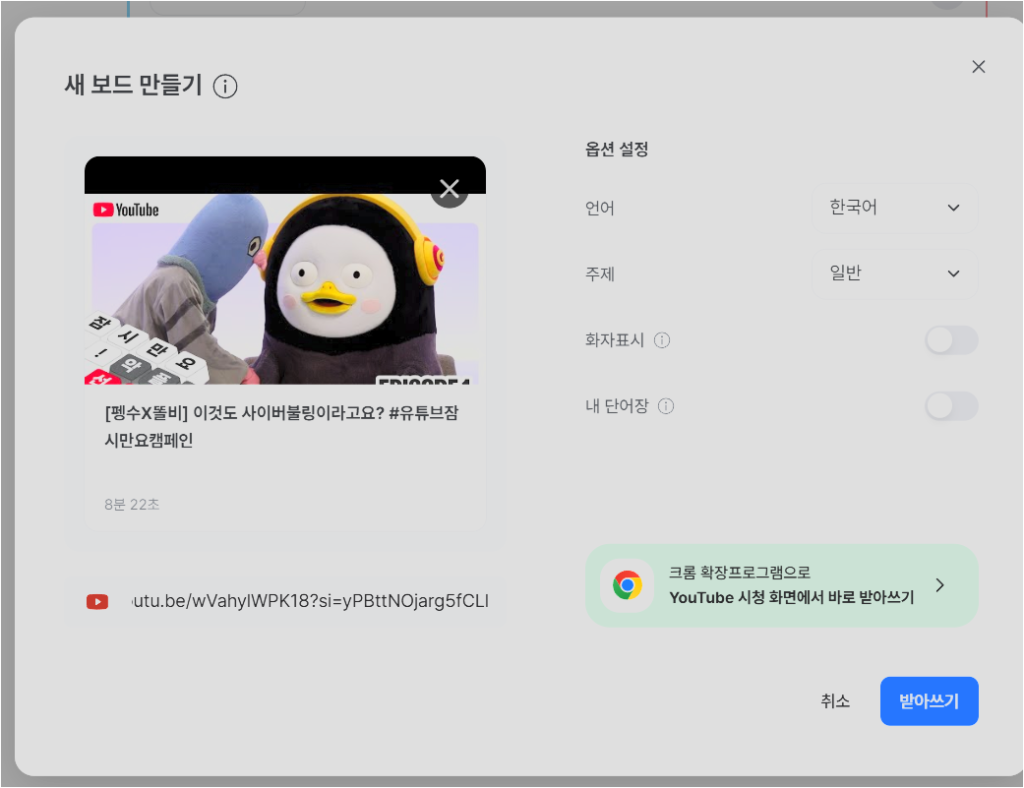The height and width of the screenshot is (788, 1024).
Task: Click the arrow chevron on the extension banner
Action: coord(939,586)
